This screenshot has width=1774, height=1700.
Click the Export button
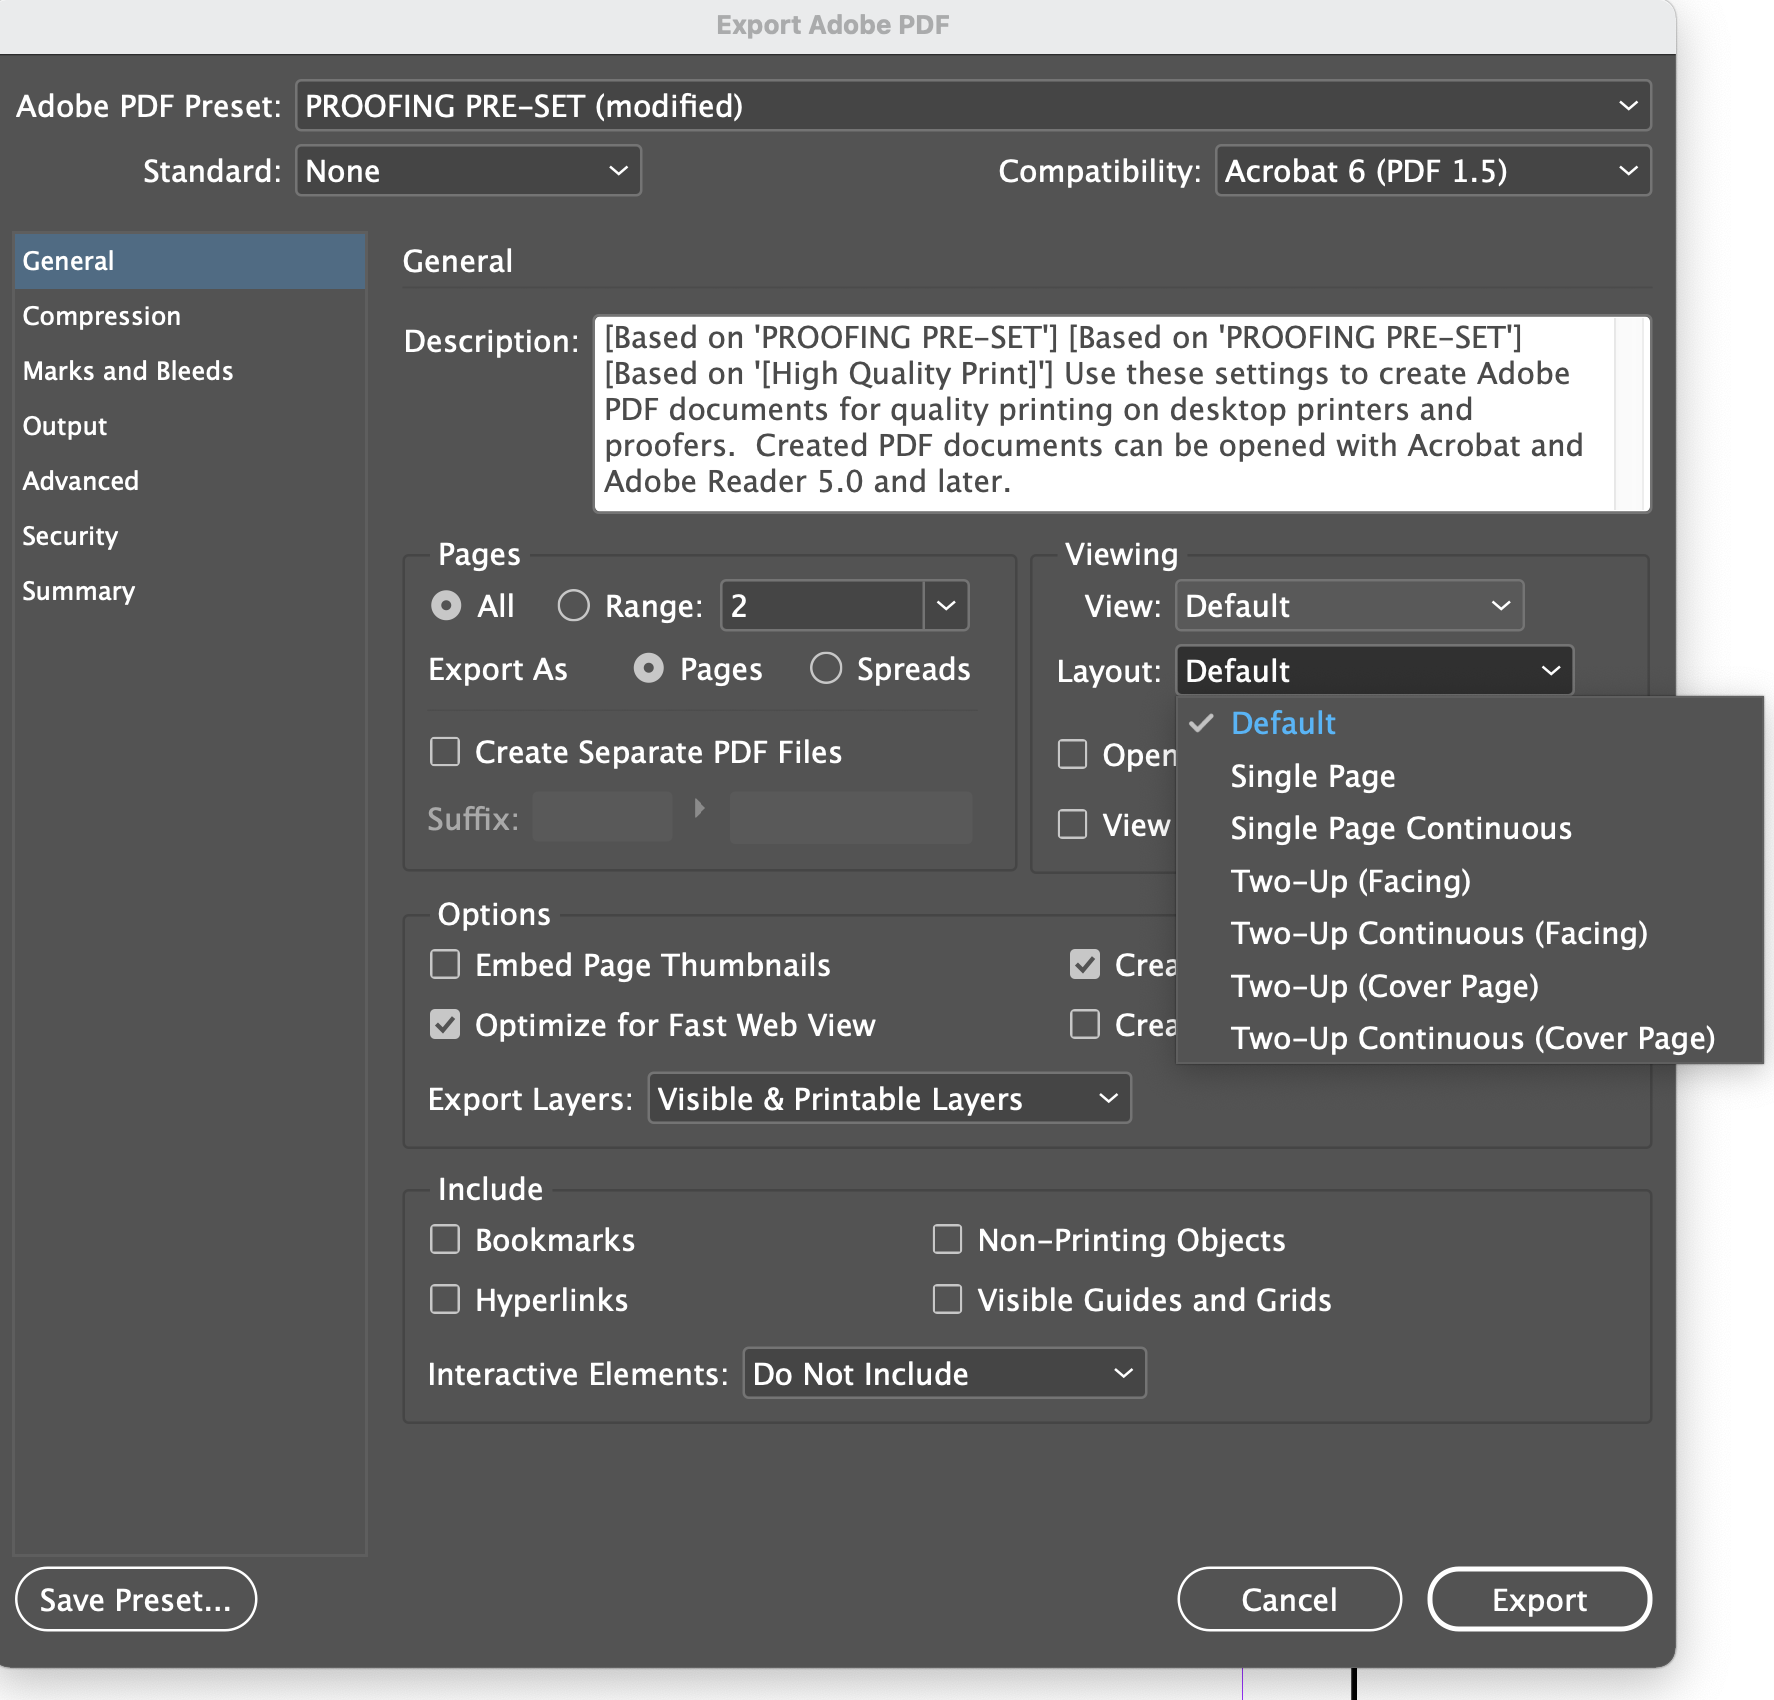click(1538, 1599)
